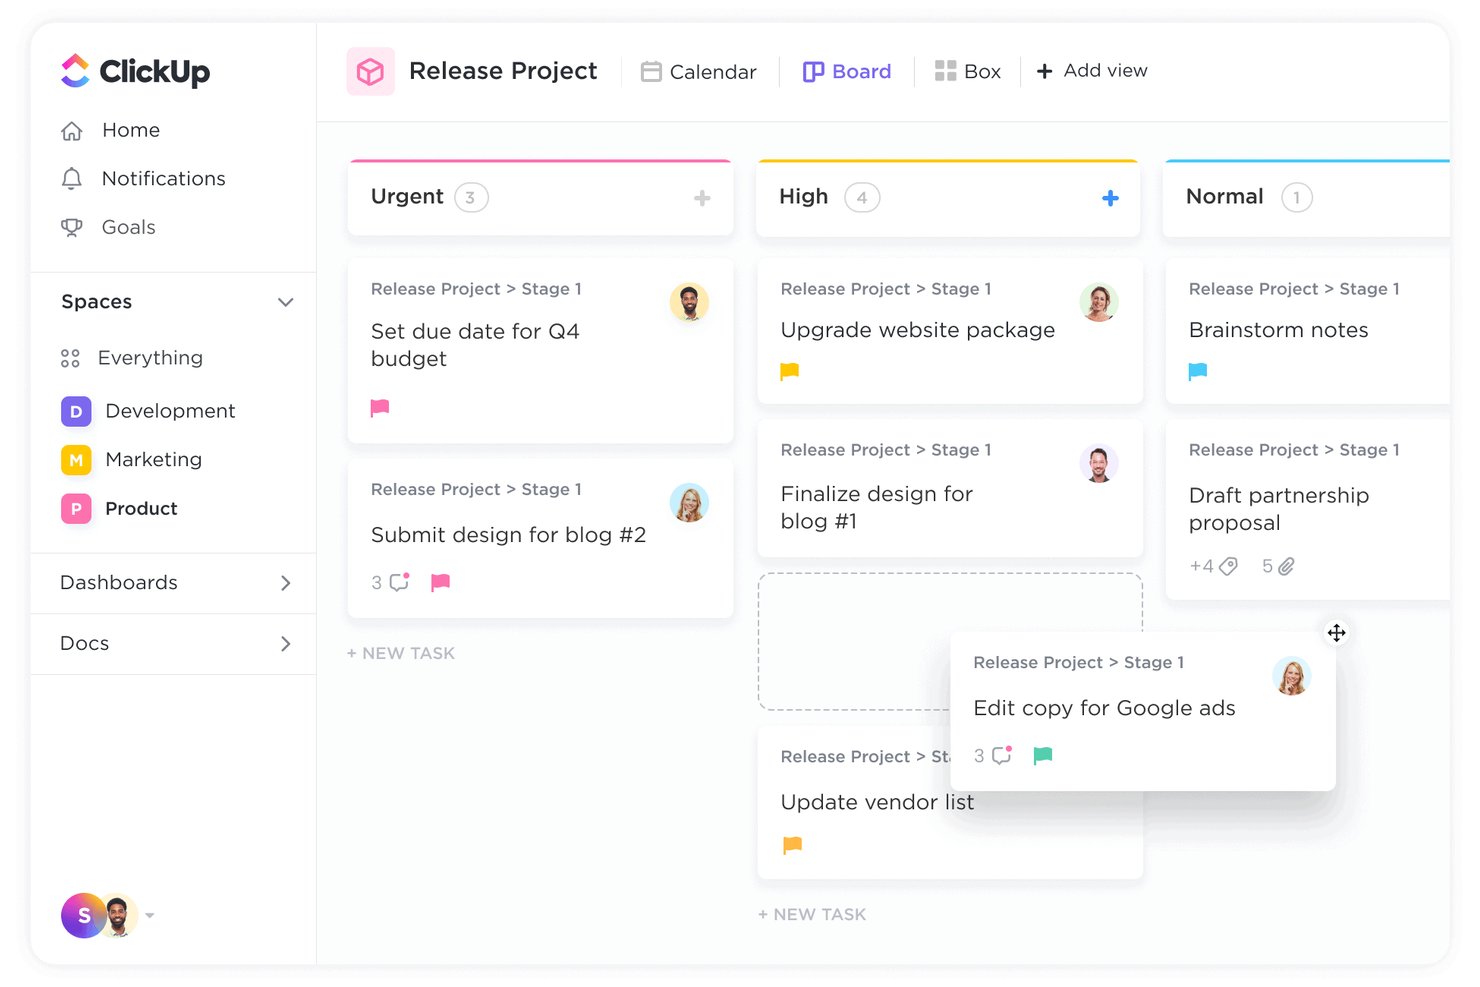The image size is (1480, 987).
Task: Click the yellow M Marketing badge
Action: click(76, 460)
